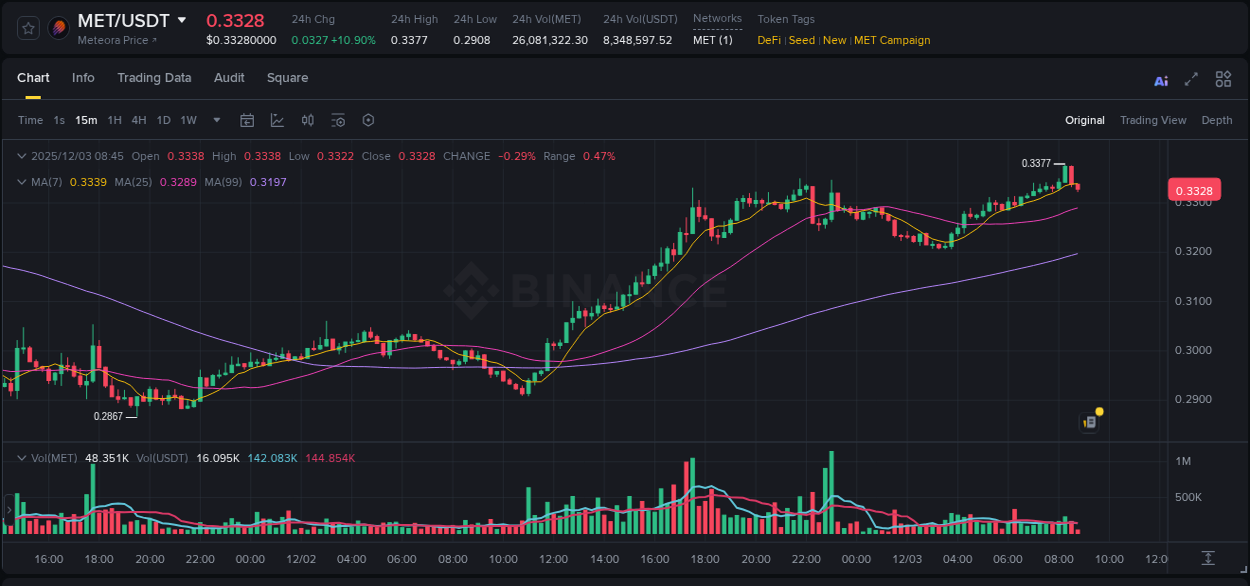
Task: Expand the chart to fullscreen
Action: pyautogui.click(x=1191, y=79)
